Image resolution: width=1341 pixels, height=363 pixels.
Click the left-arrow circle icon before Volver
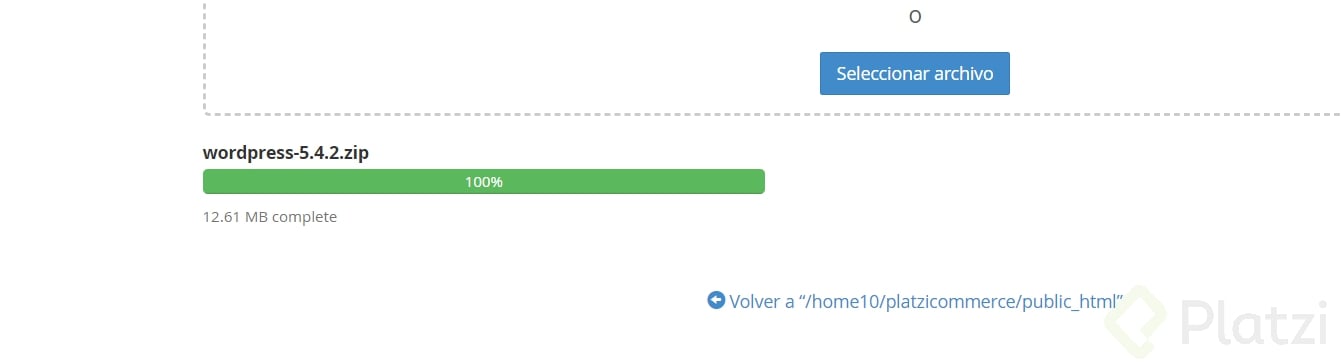pyautogui.click(x=715, y=300)
